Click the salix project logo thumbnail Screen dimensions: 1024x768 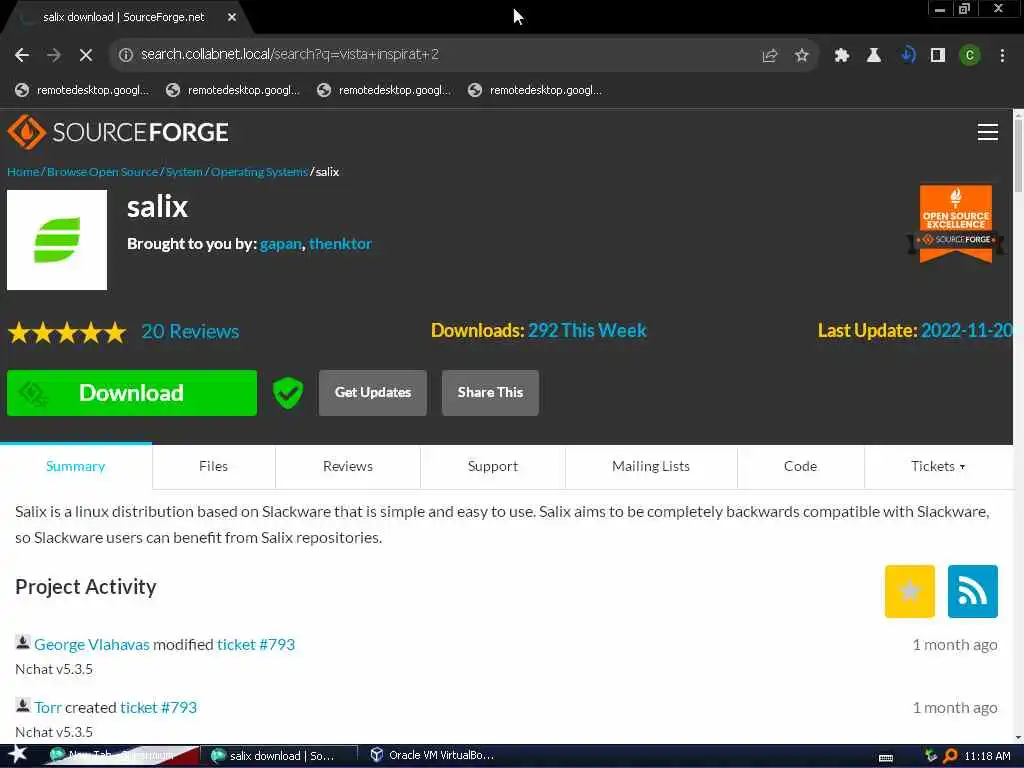click(57, 240)
